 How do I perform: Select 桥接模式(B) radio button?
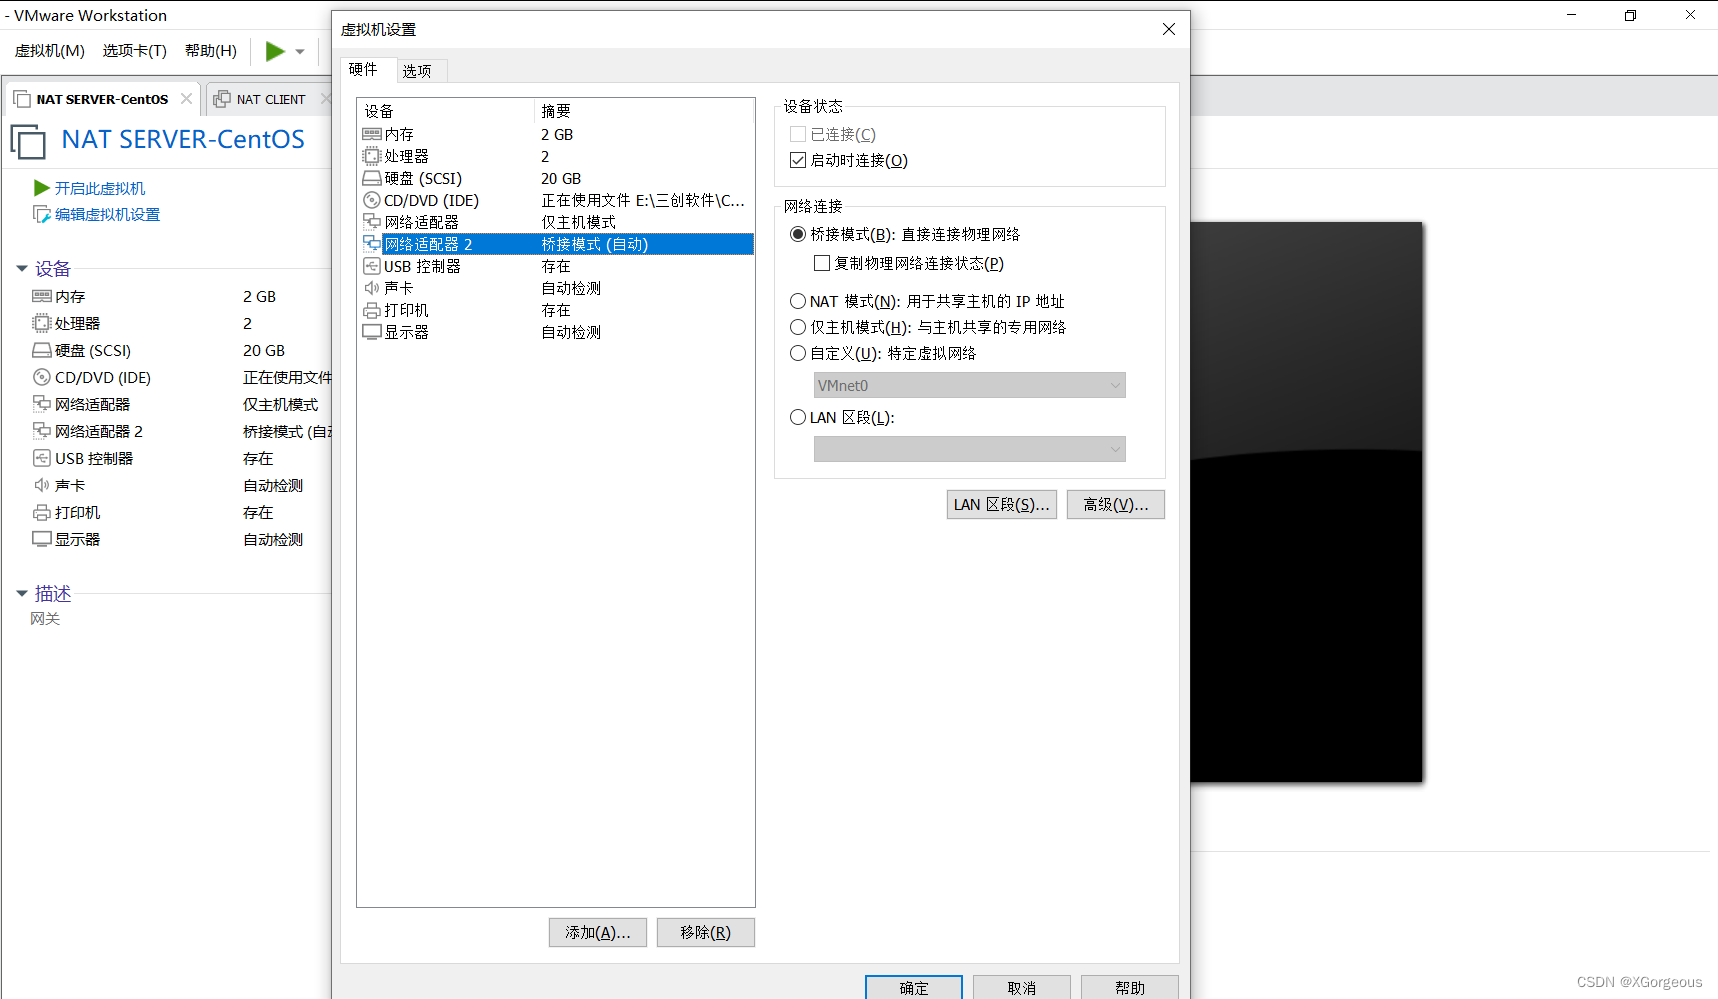(798, 234)
